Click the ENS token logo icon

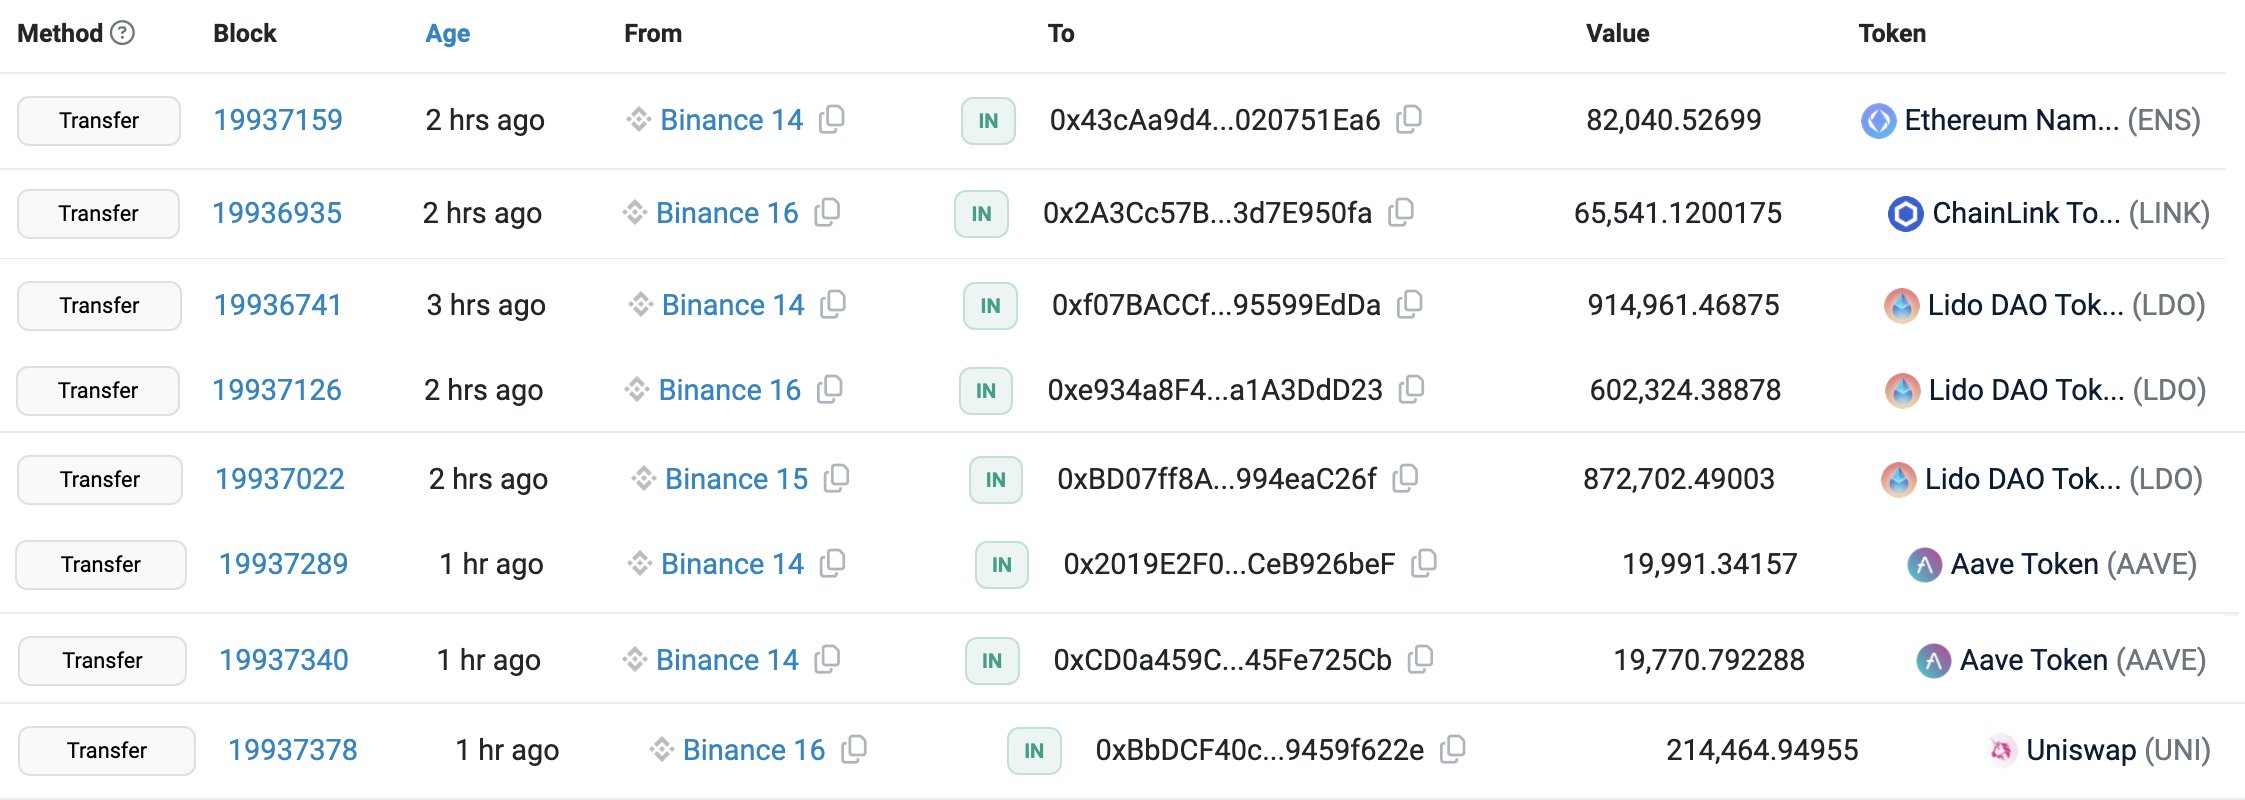(1878, 121)
